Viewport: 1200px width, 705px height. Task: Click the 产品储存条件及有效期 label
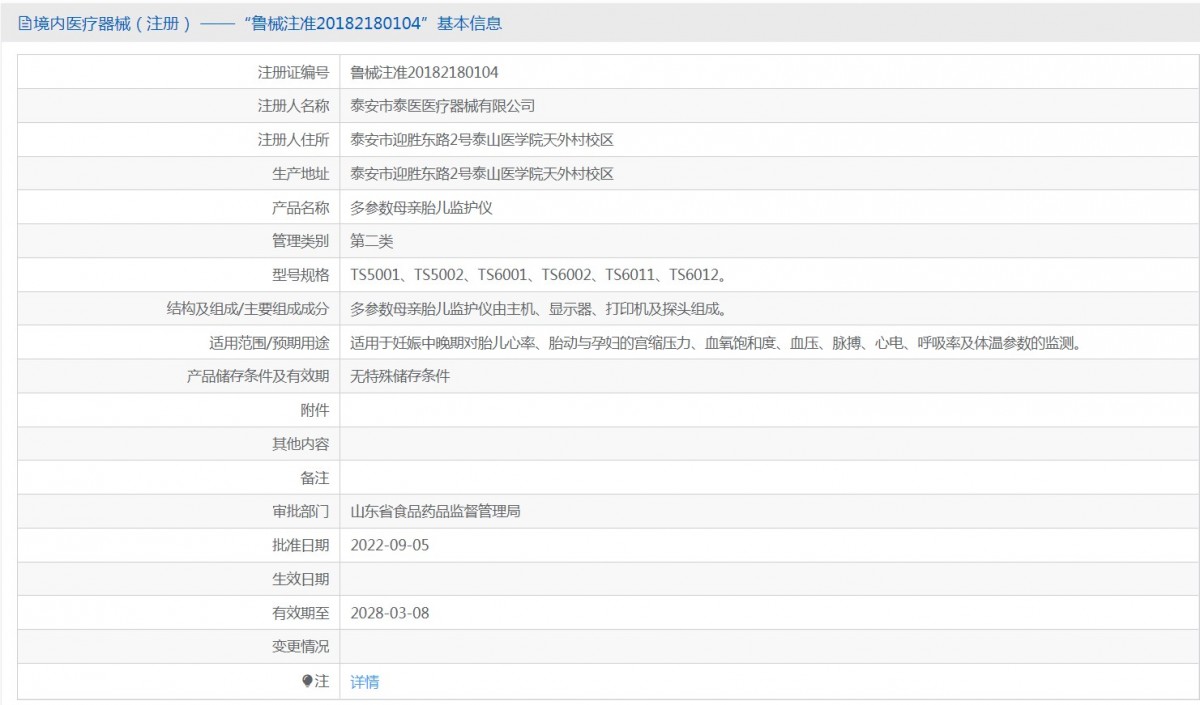(x=257, y=377)
